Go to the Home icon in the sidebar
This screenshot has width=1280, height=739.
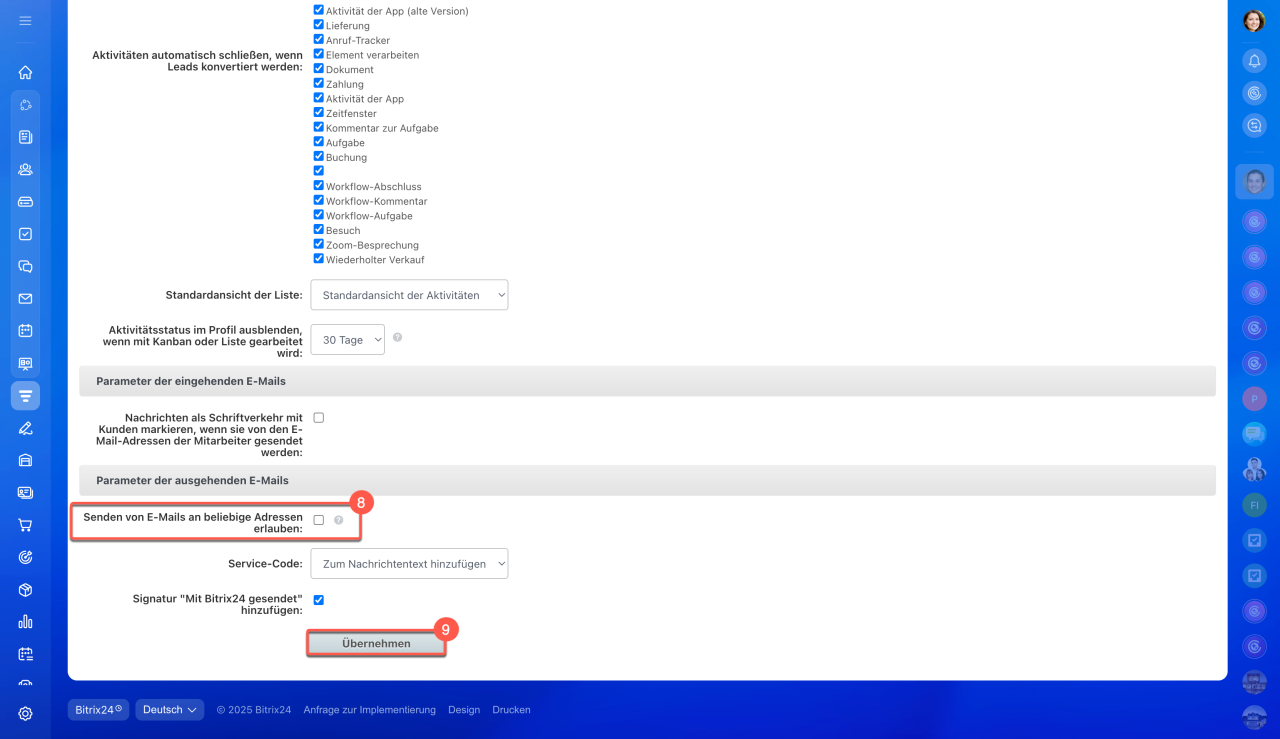click(26, 72)
